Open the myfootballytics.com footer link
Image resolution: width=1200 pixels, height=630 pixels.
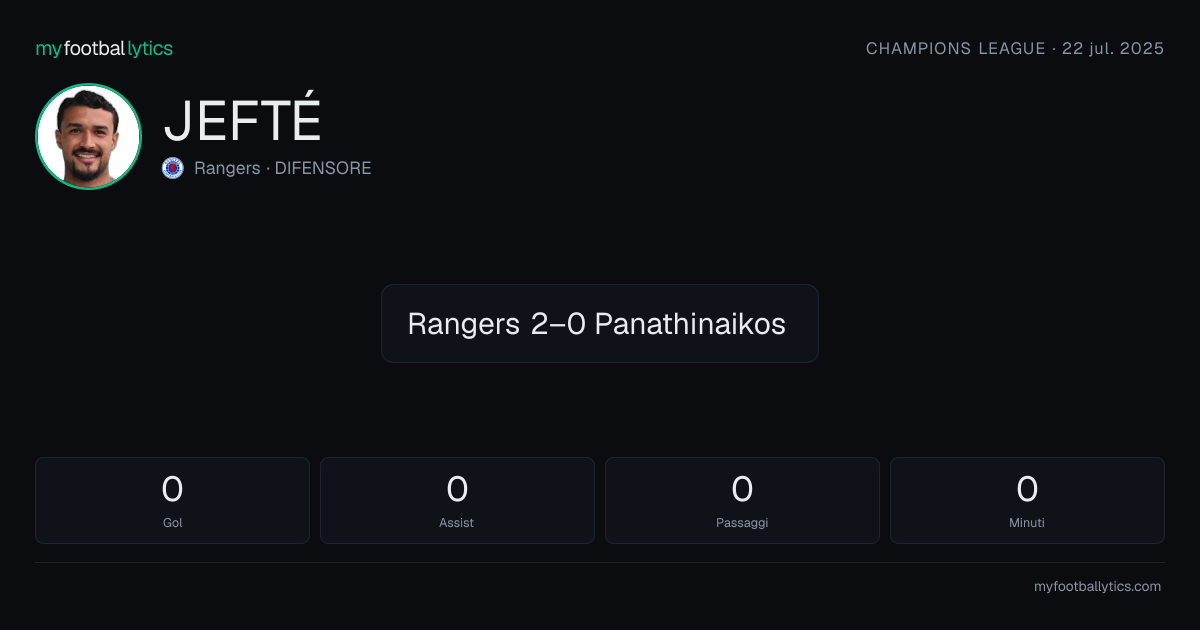pyautogui.click(x=1097, y=587)
